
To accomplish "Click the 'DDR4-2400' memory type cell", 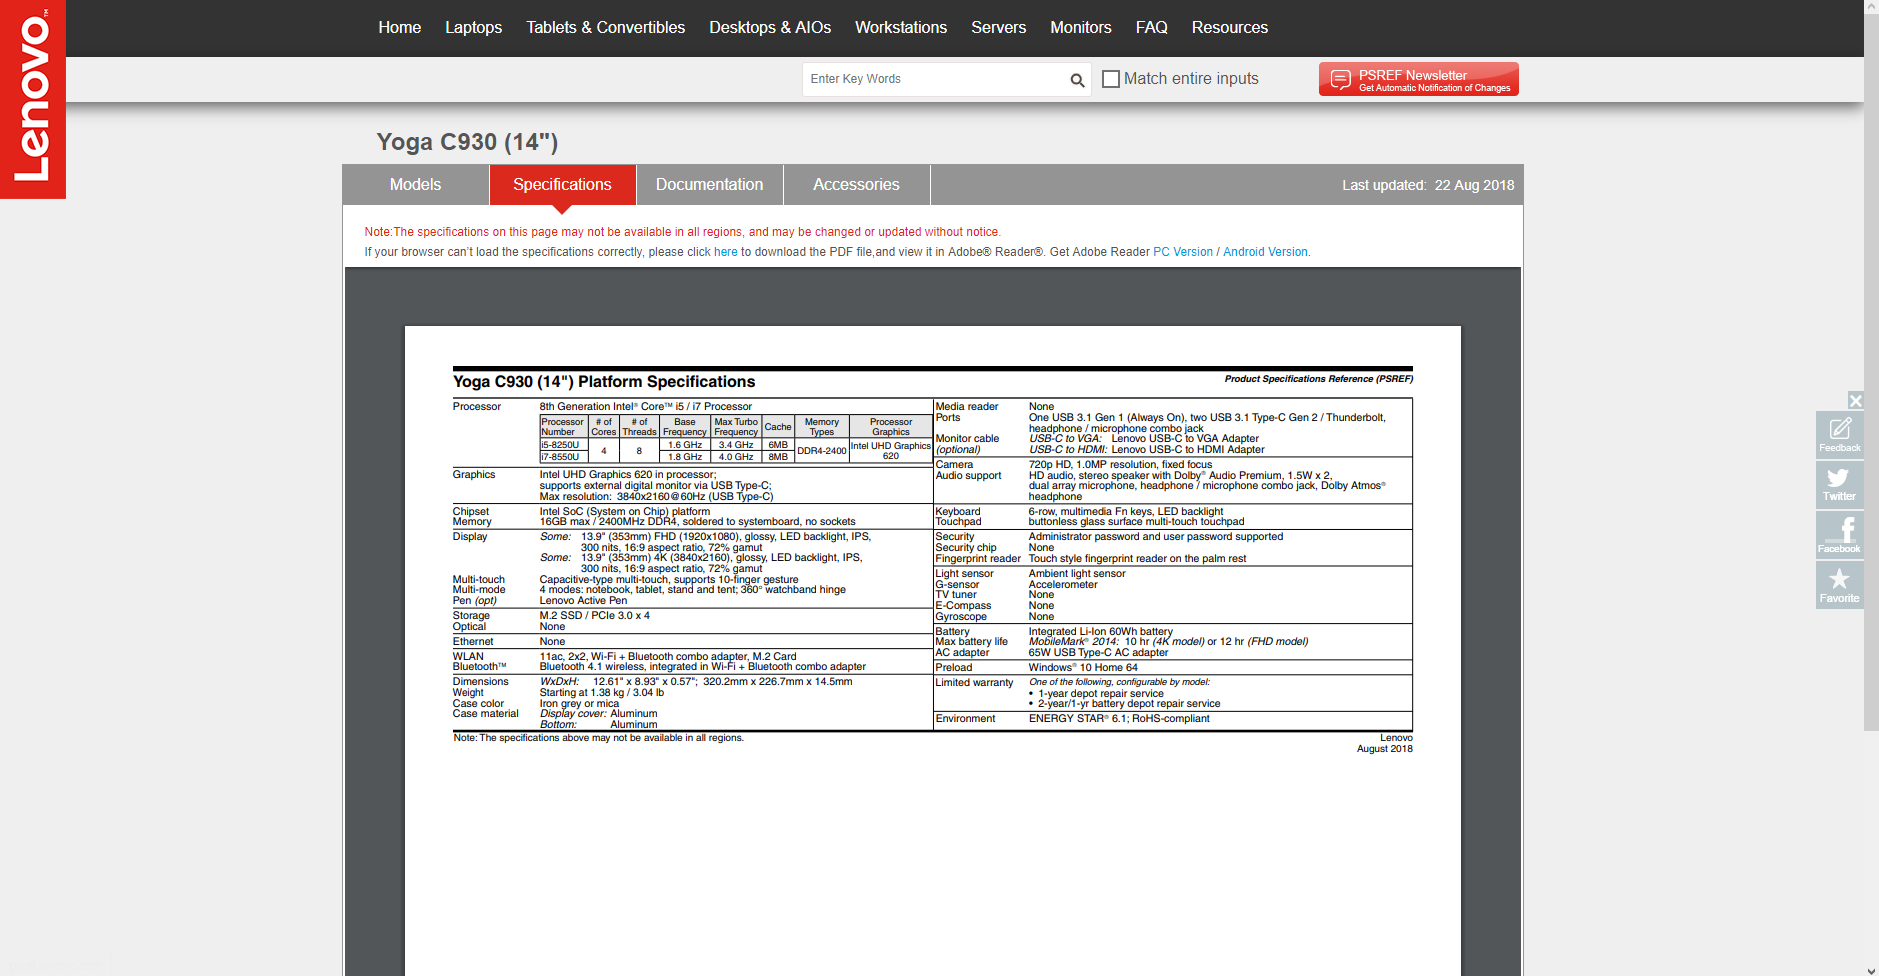I will 822,451.
